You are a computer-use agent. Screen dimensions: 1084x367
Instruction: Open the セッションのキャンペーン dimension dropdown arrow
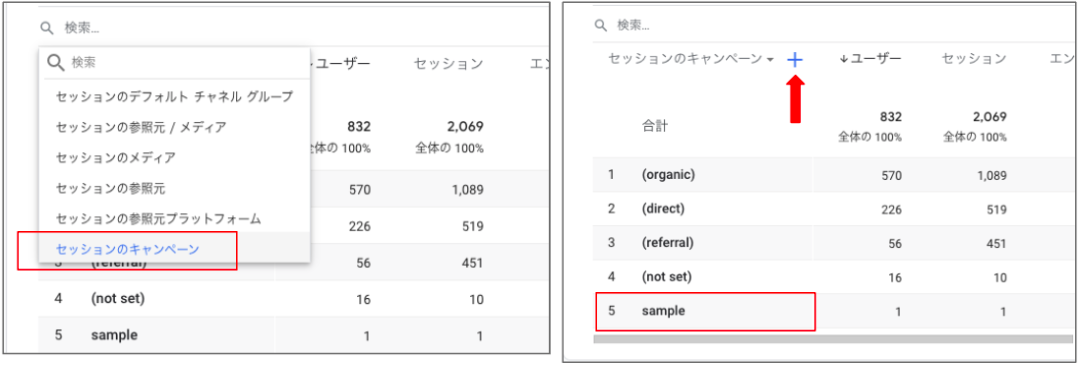tap(770, 60)
